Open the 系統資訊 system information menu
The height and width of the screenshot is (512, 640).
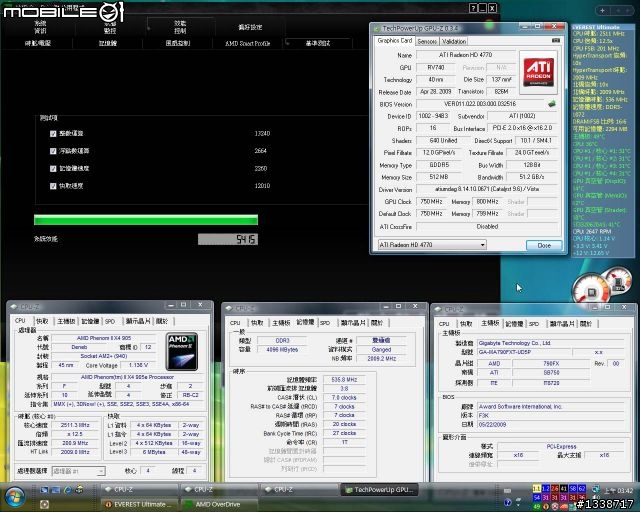pos(40,27)
